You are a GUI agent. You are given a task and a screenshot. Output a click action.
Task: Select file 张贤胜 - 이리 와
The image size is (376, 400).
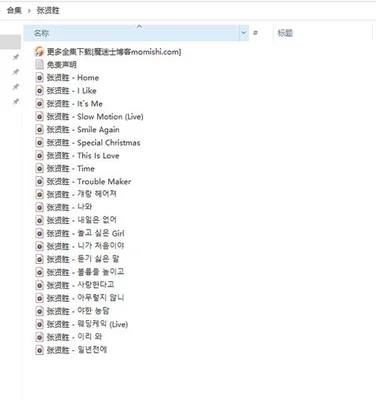click(74, 337)
